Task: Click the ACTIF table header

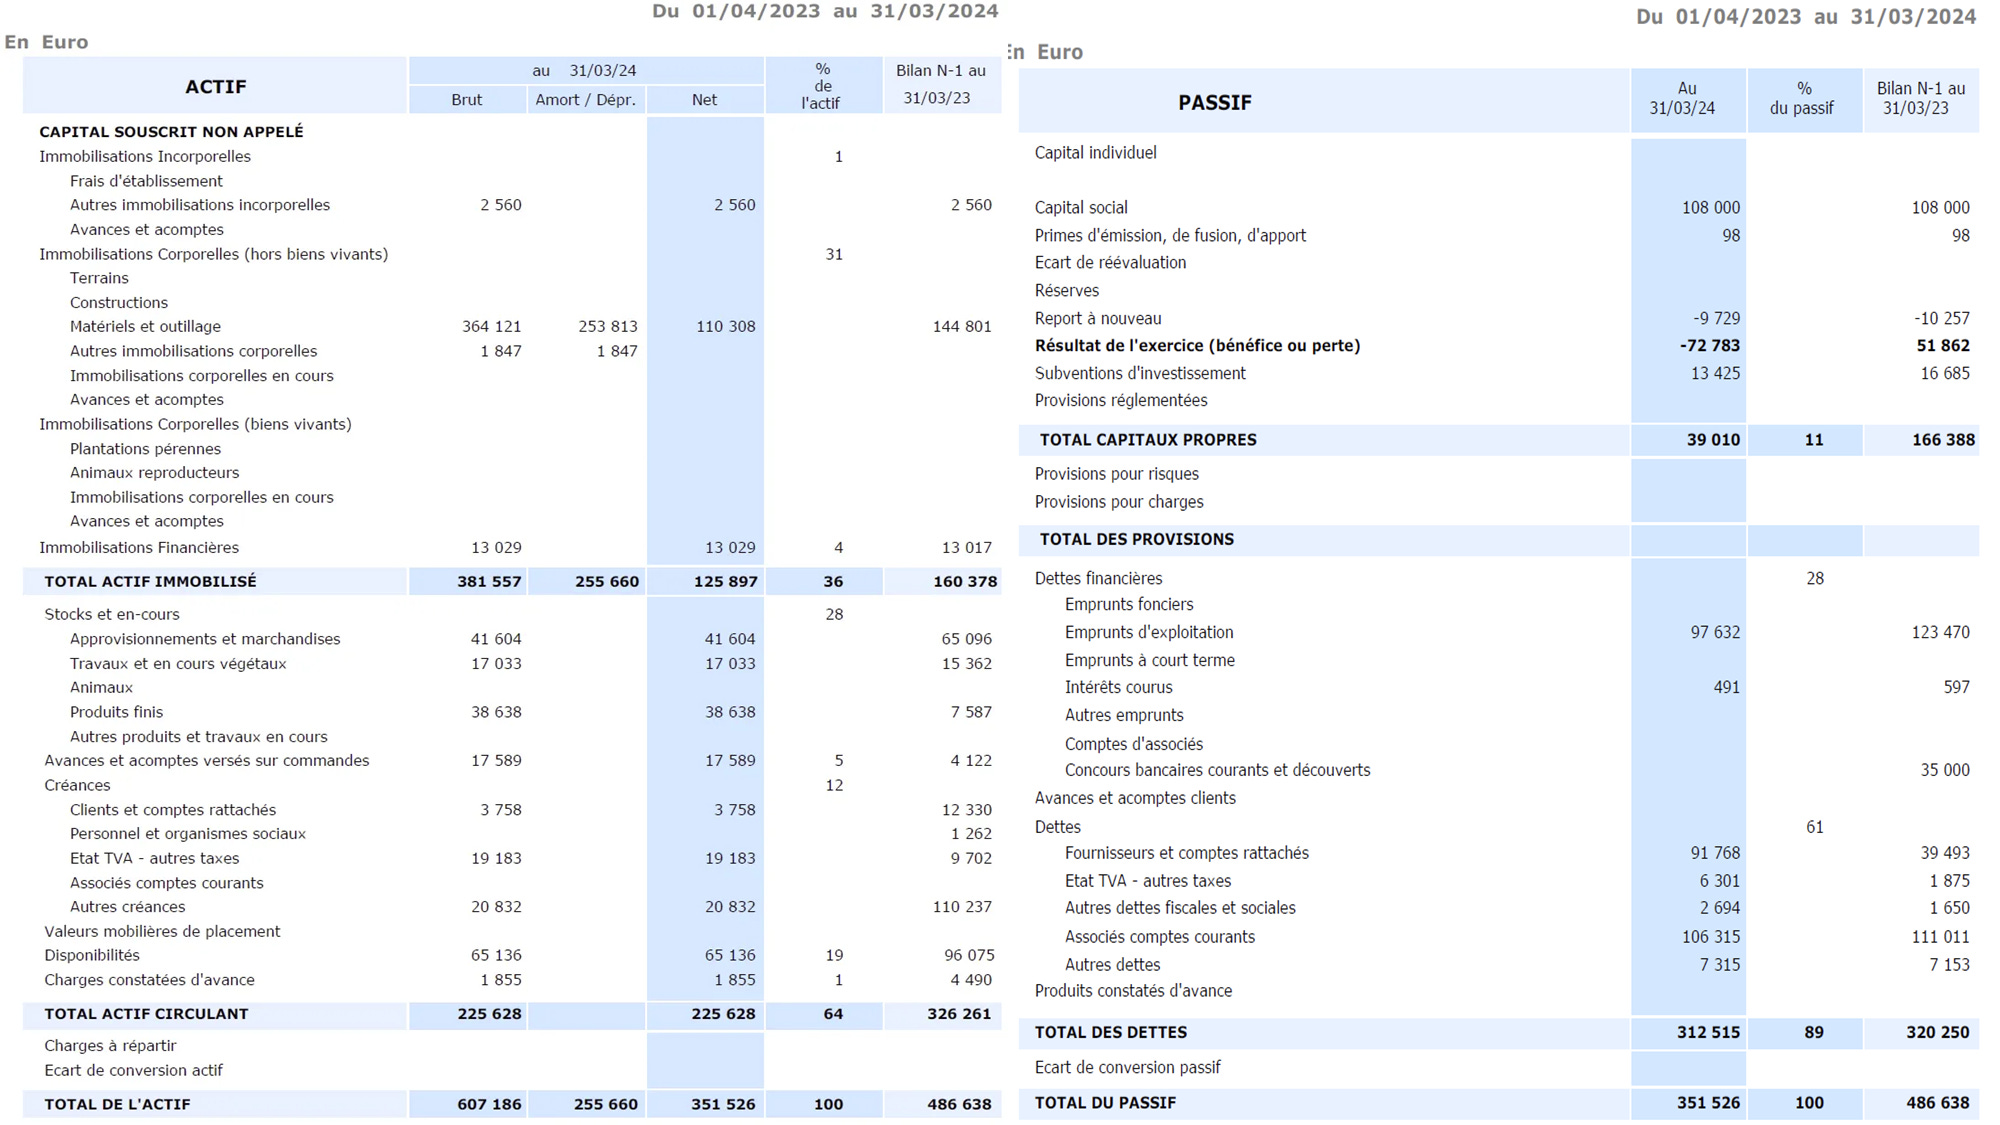Action: [215, 87]
